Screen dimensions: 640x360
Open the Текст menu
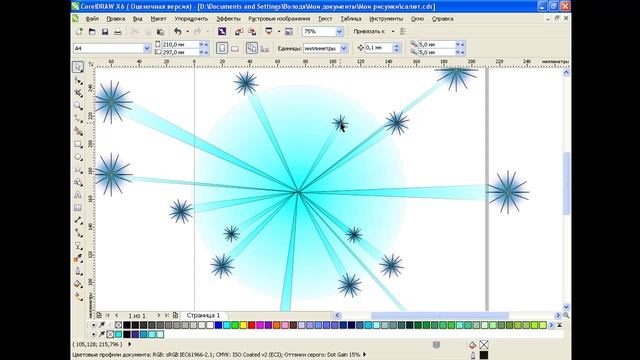pyautogui.click(x=325, y=19)
